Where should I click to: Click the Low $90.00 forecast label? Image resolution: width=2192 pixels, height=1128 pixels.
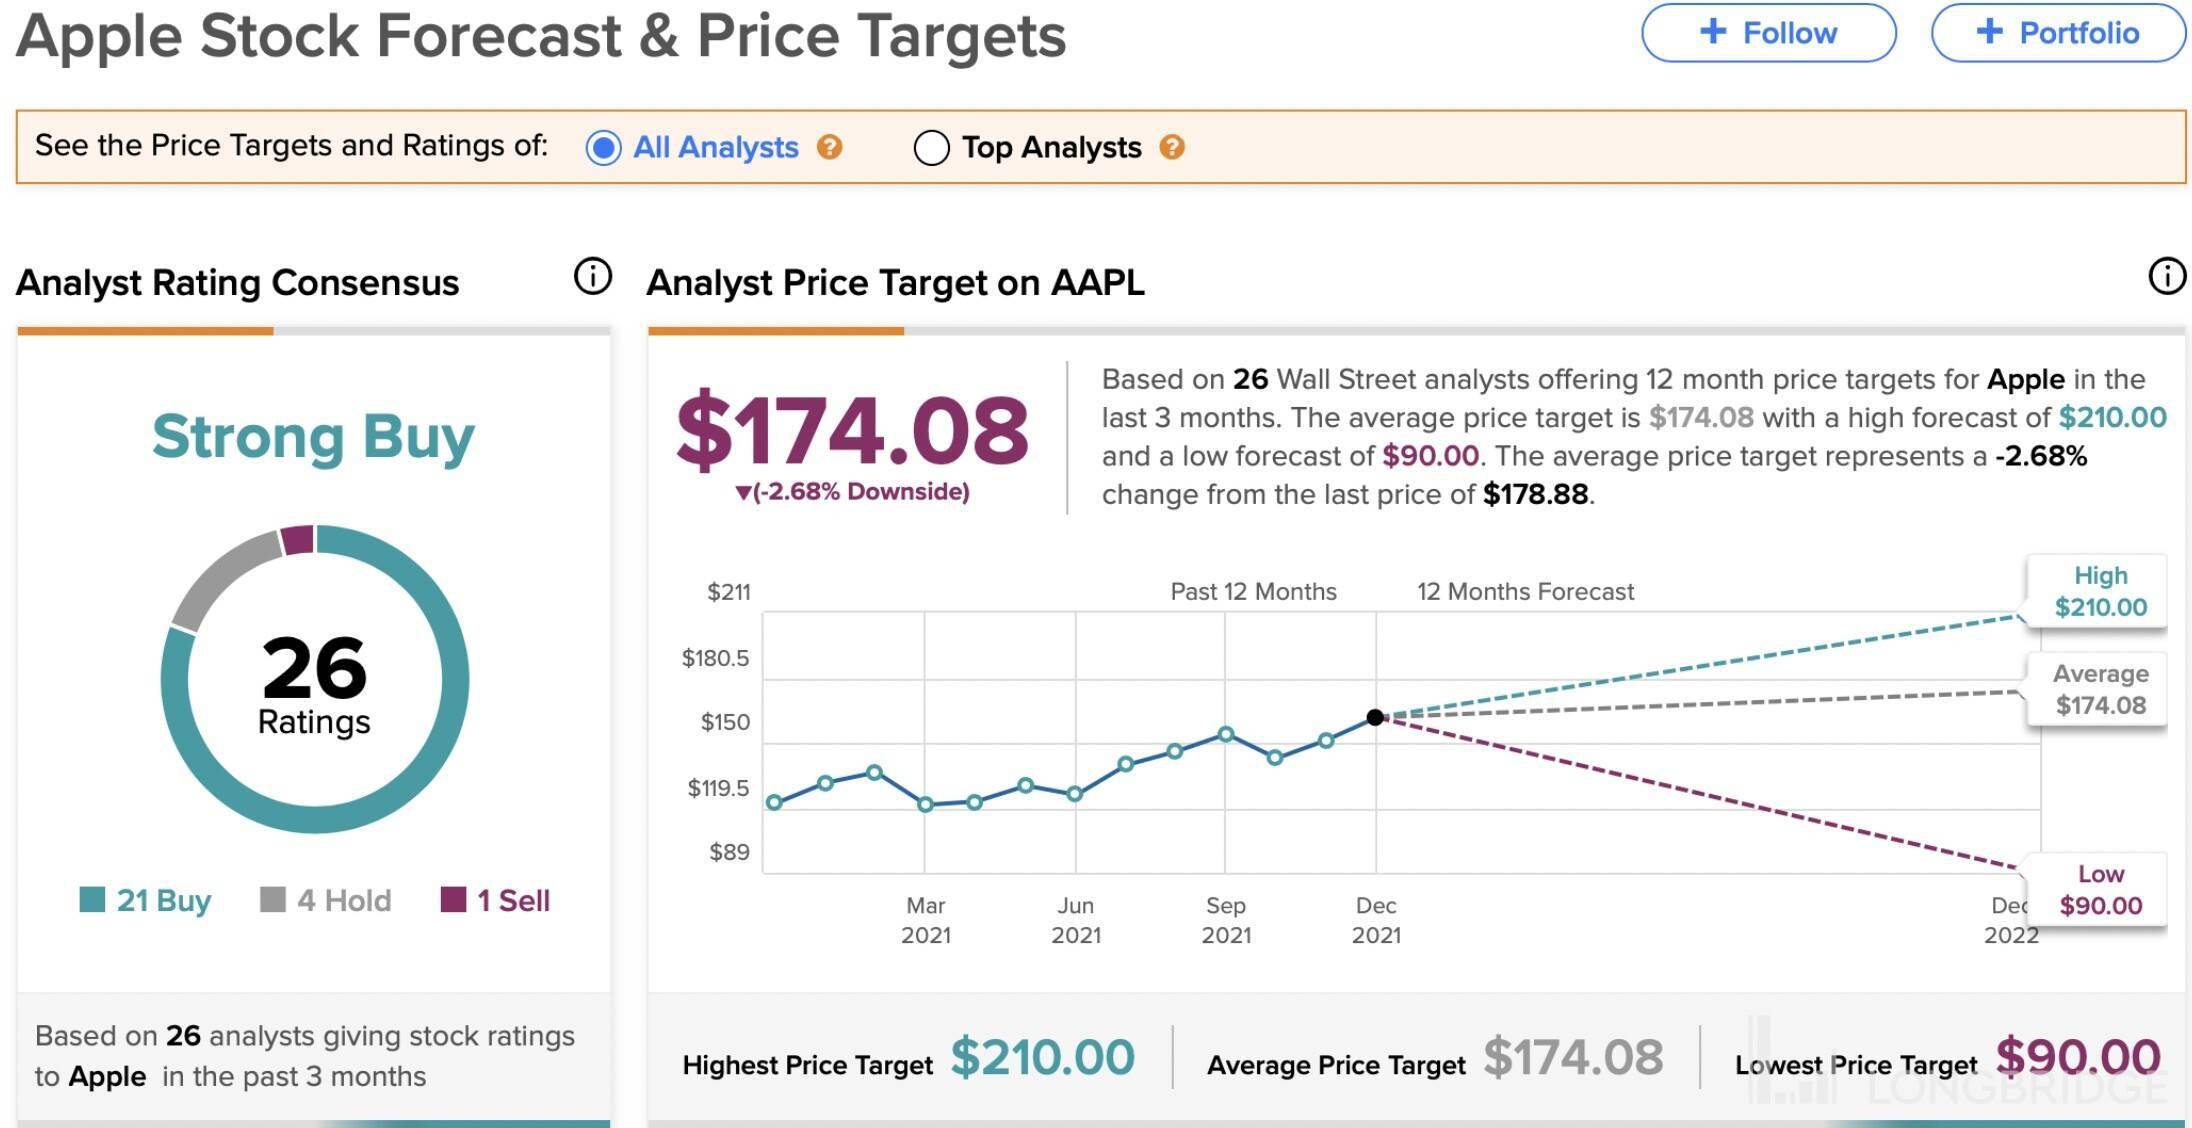[2099, 890]
